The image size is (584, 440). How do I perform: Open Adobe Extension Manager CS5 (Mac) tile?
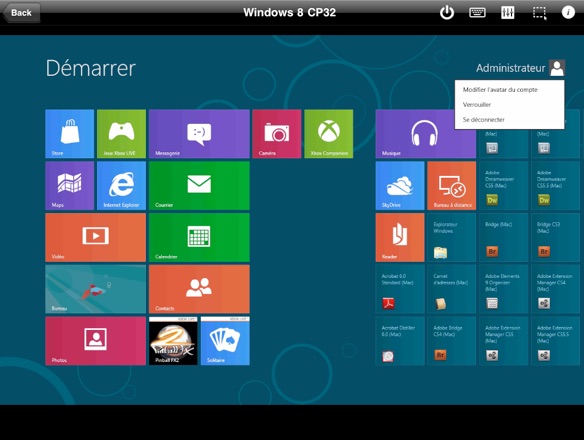504,341
